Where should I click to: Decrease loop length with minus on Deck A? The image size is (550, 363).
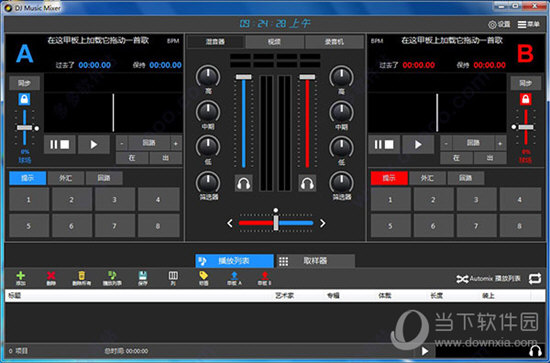pyautogui.click(x=122, y=143)
